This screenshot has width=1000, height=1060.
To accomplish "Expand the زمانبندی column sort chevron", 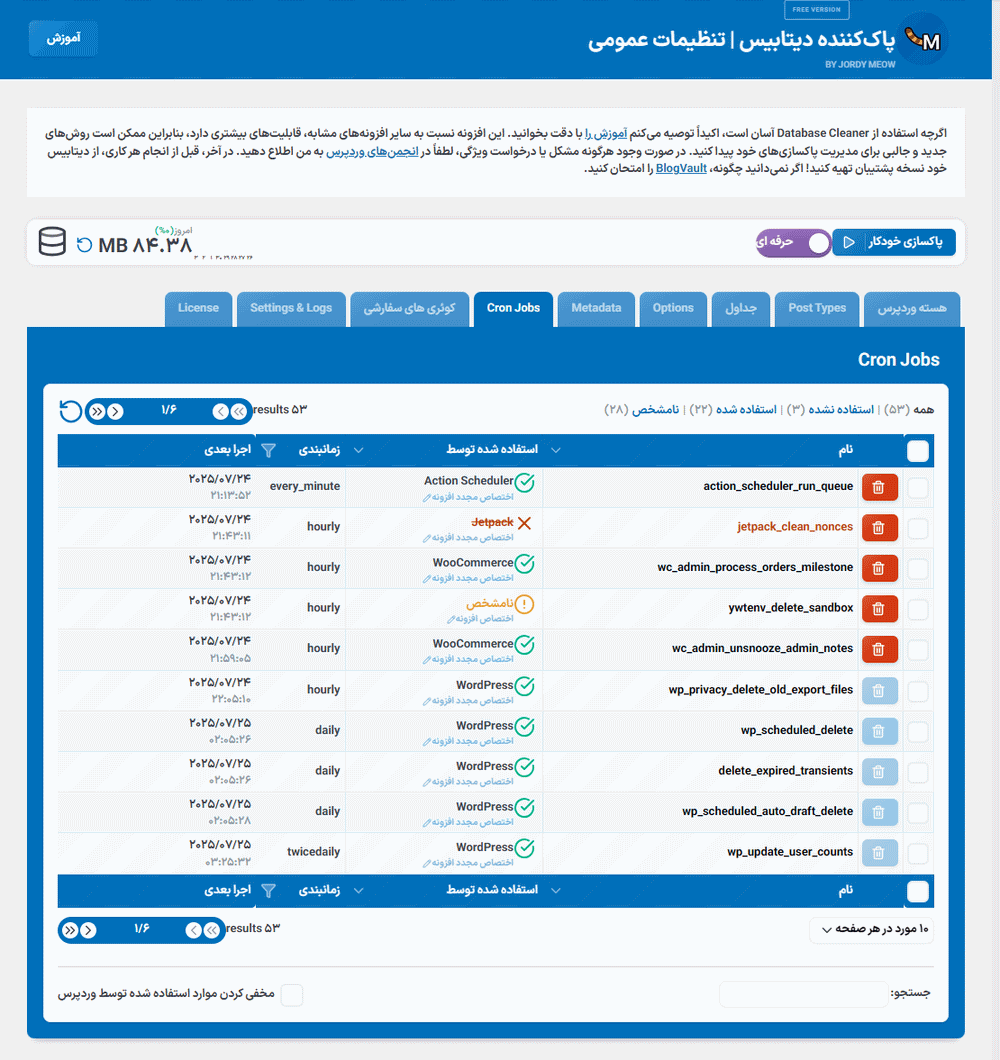I will pos(358,451).
